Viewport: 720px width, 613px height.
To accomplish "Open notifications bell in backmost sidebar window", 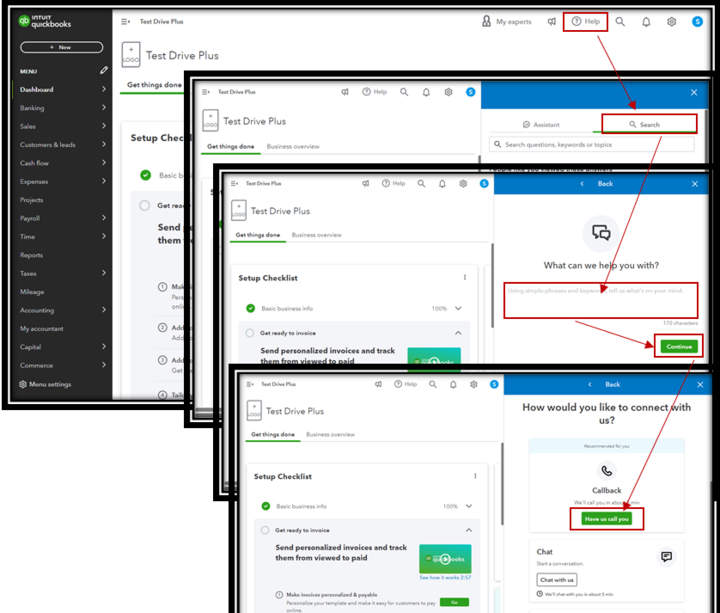I will [646, 22].
